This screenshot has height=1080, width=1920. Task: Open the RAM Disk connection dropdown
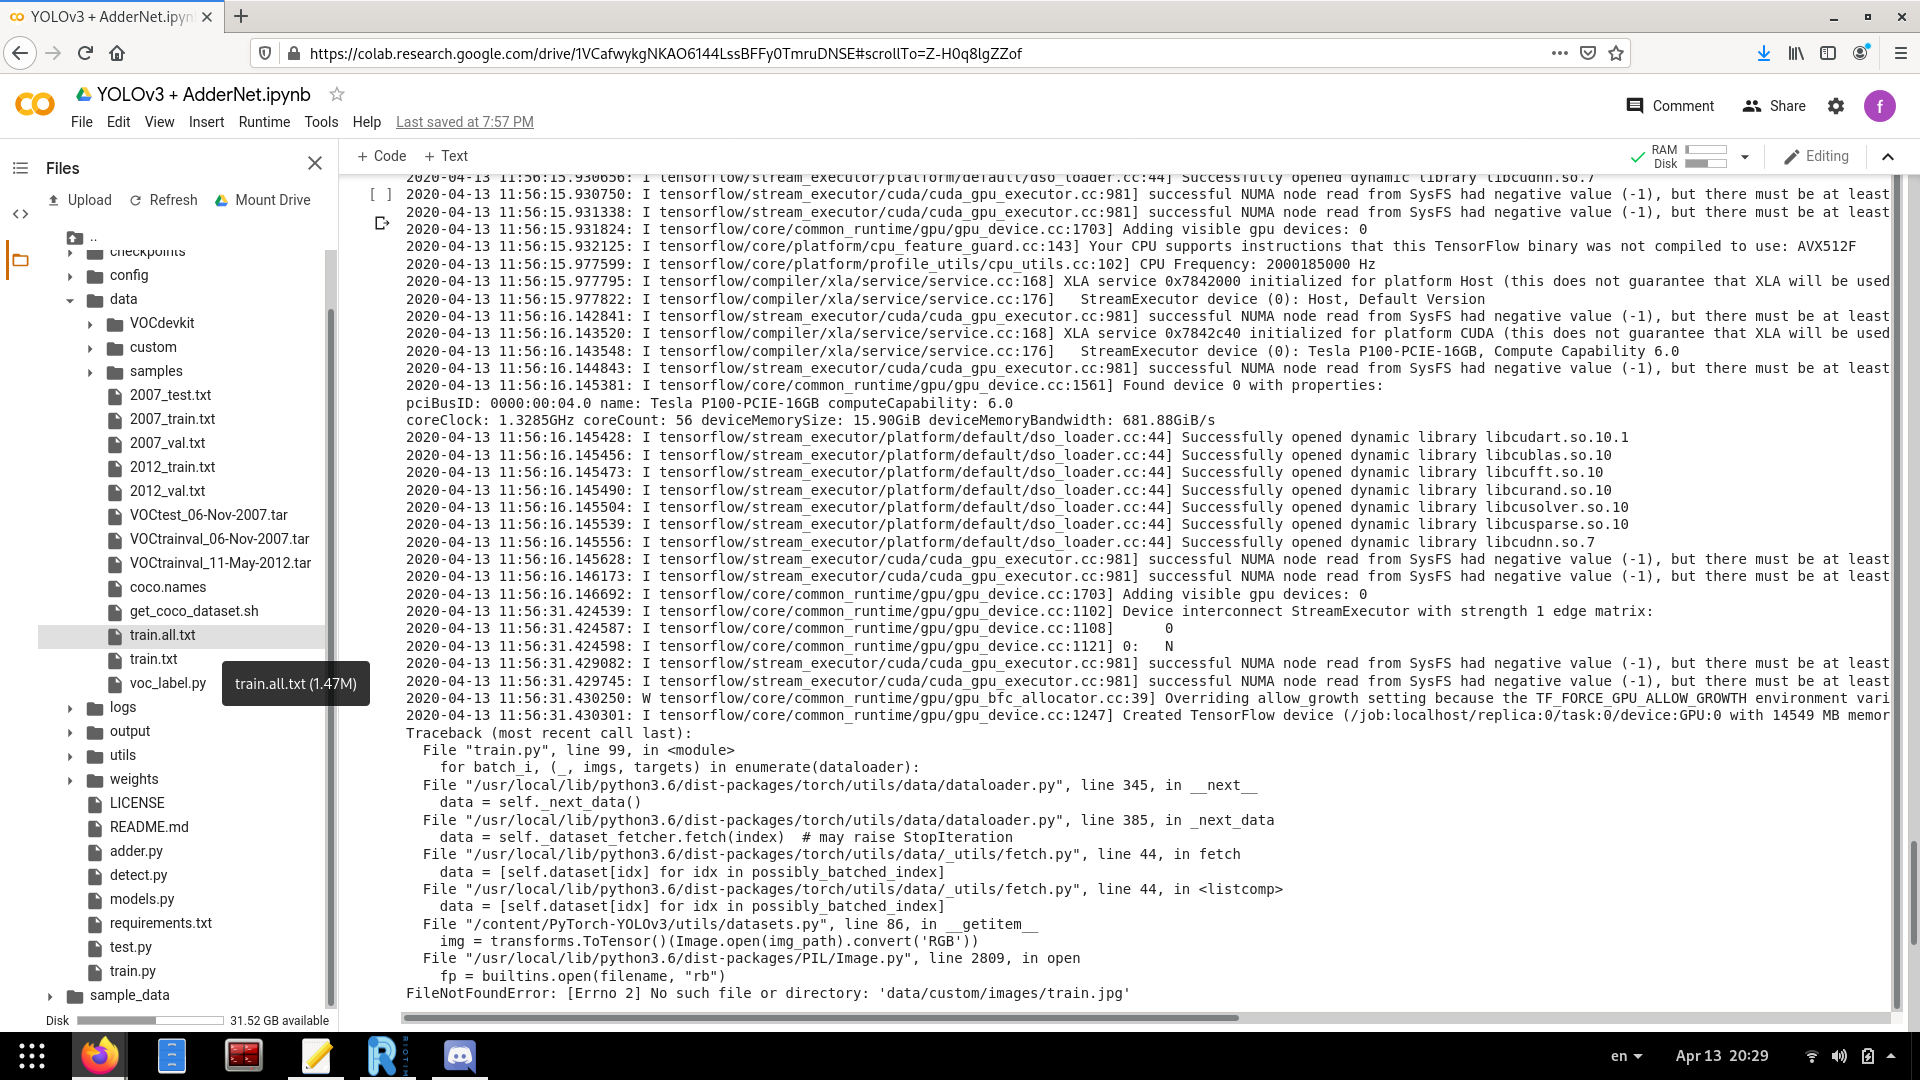click(1745, 157)
